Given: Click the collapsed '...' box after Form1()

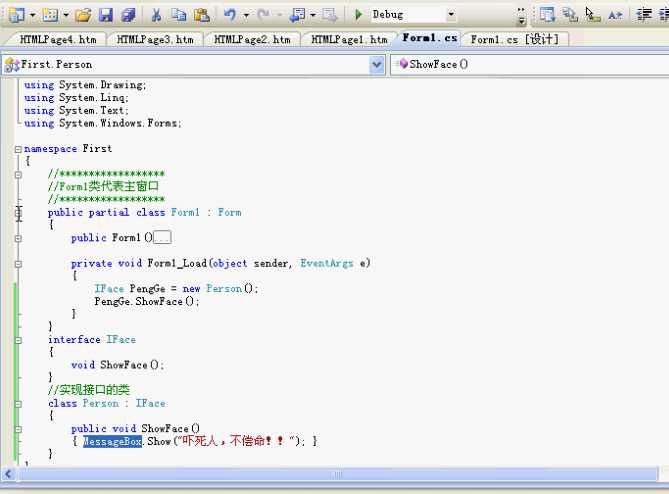Looking at the screenshot, I should pos(162,237).
